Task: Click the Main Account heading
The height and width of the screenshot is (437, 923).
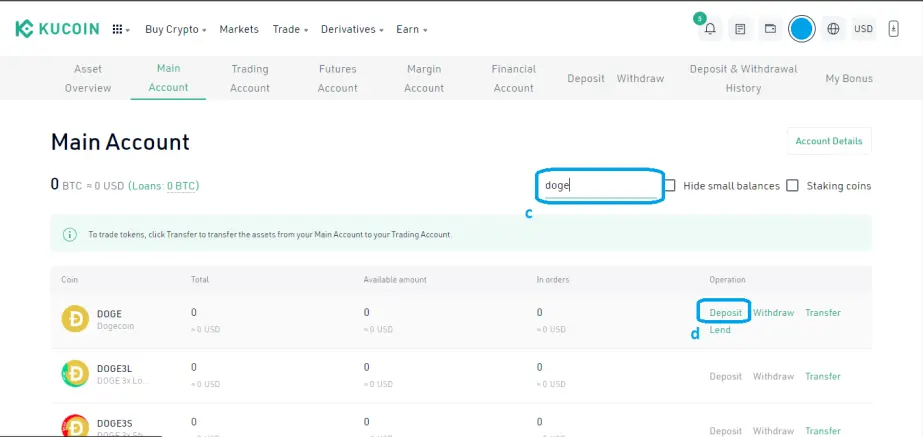Action: (120, 142)
